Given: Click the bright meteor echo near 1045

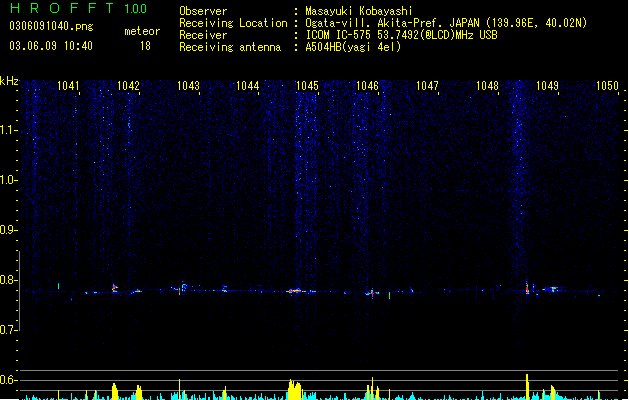Looking at the screenshot, I should (295, 291).
